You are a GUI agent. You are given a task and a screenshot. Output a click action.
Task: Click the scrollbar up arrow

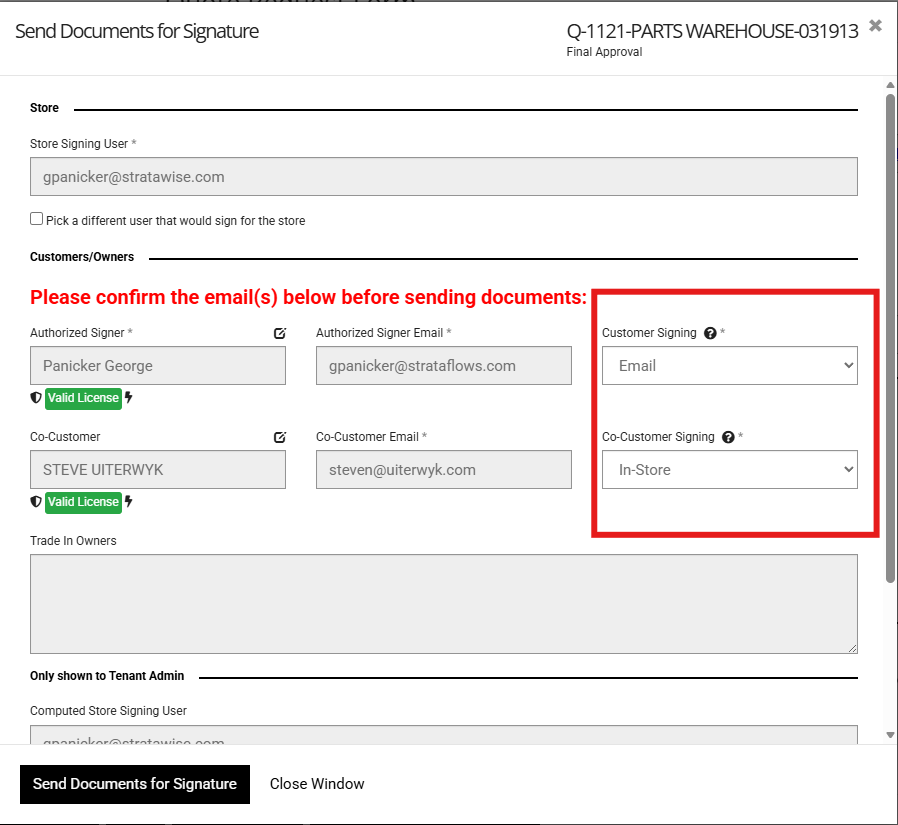tap(890, 85)
